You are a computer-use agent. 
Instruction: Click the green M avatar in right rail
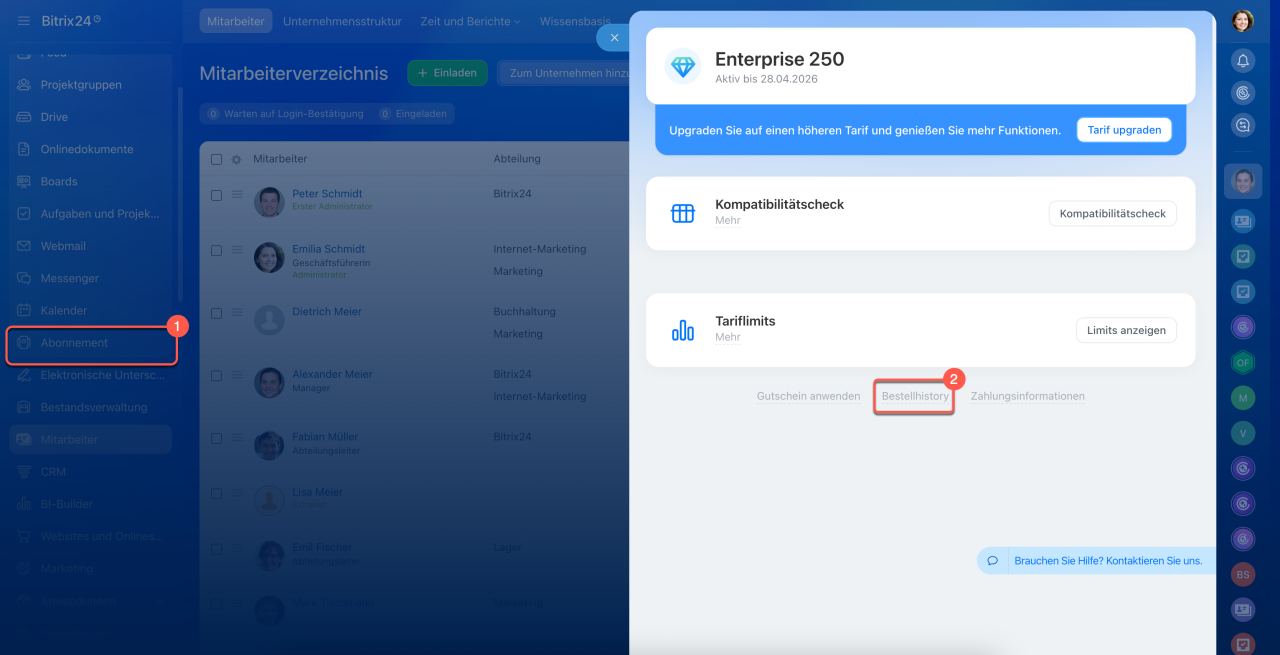1243,398
